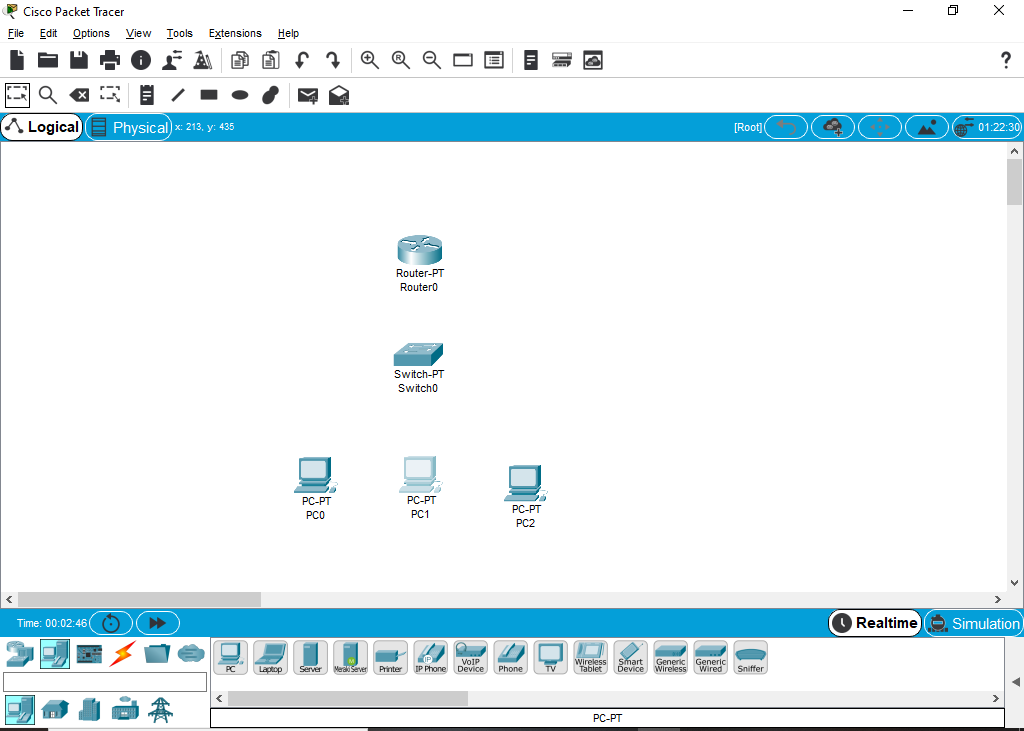This screenshot has width=1024, height=731.
Task: Pick the Printer device
Action: pyautogui.click(x=391, y=657)
